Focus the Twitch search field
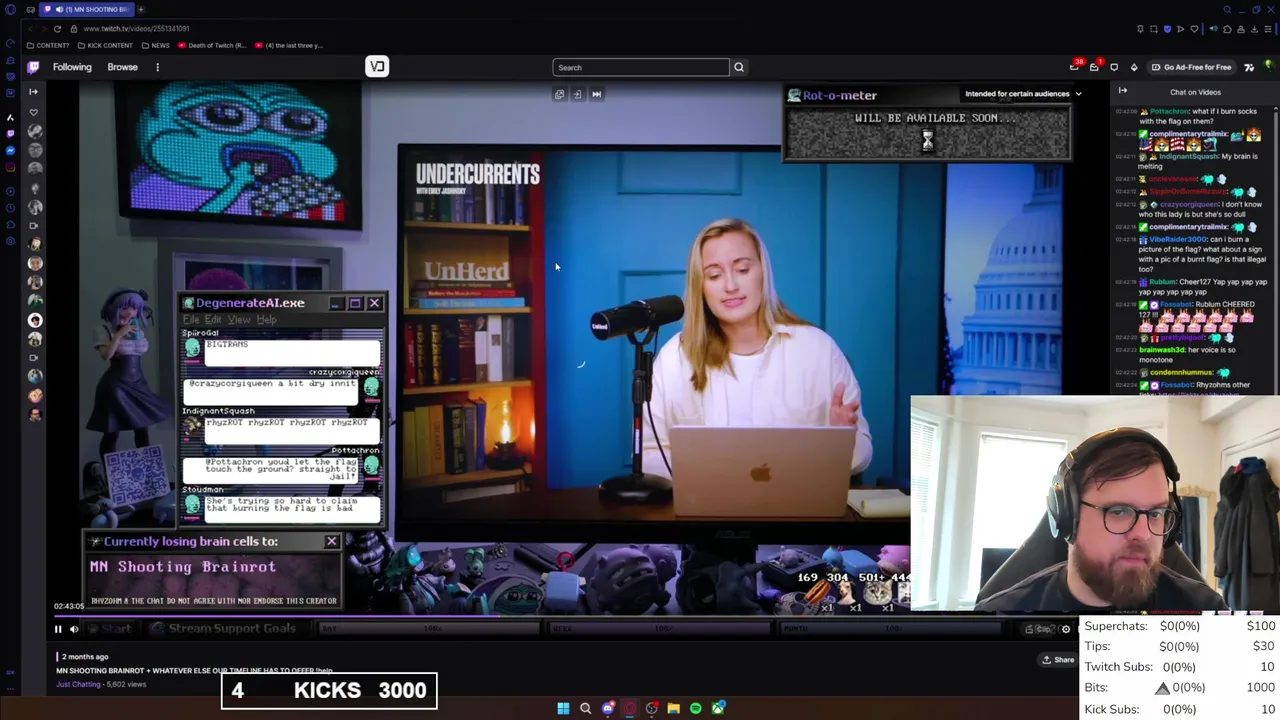Viewport: 1280px width, 720px height. point(640,67)
